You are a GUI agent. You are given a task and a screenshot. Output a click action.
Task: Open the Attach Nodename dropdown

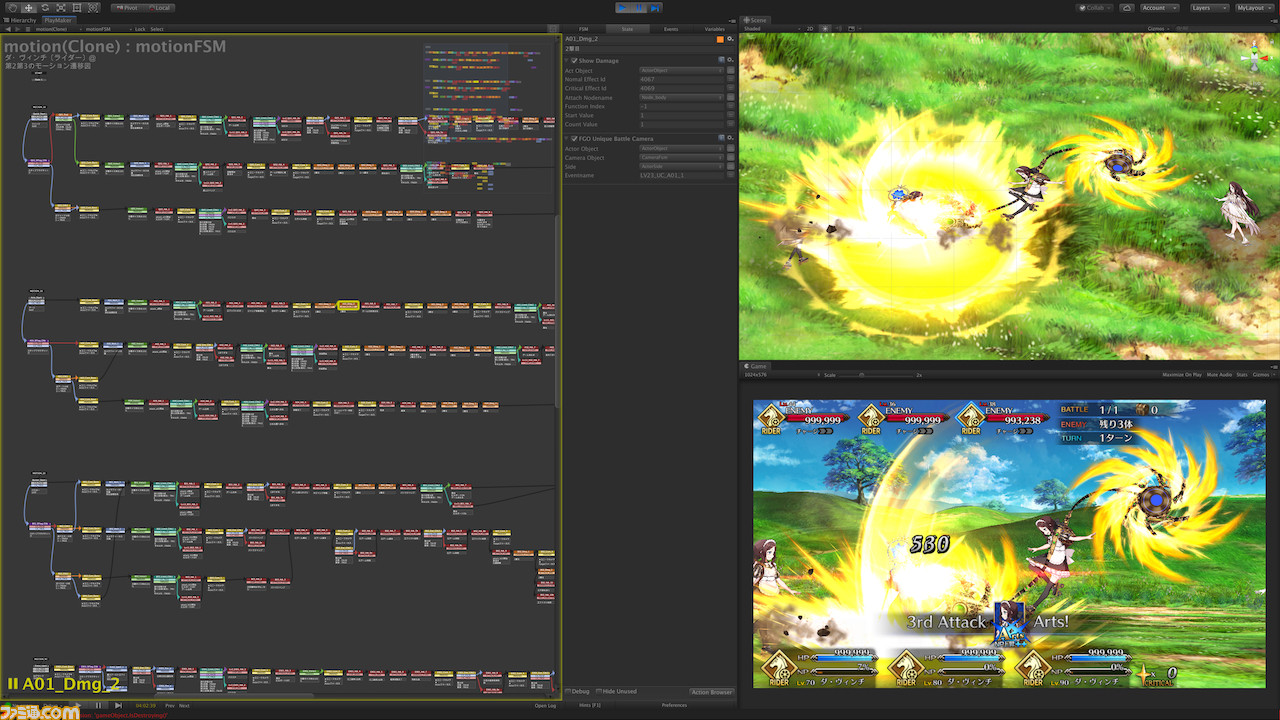pos(681,97)
